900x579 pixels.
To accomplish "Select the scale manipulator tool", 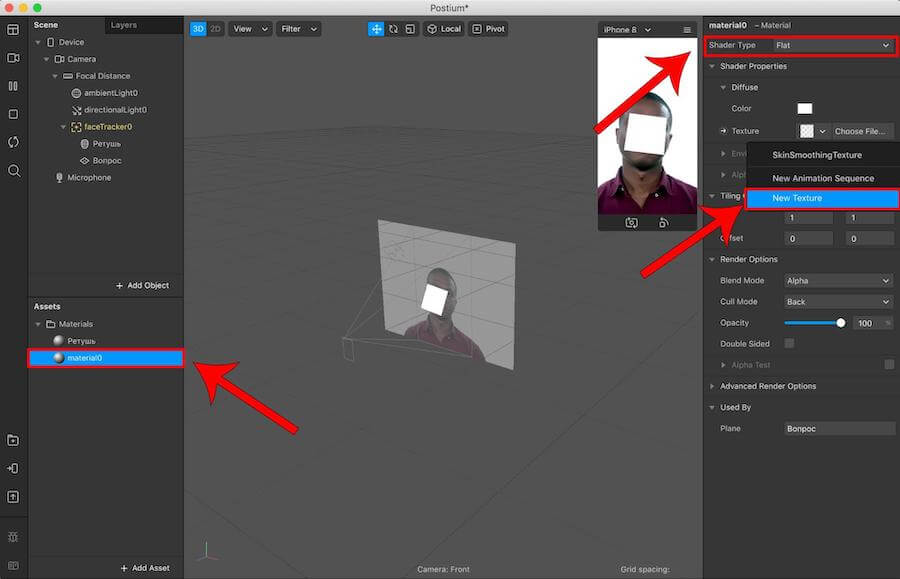I will tap(409, 29).
